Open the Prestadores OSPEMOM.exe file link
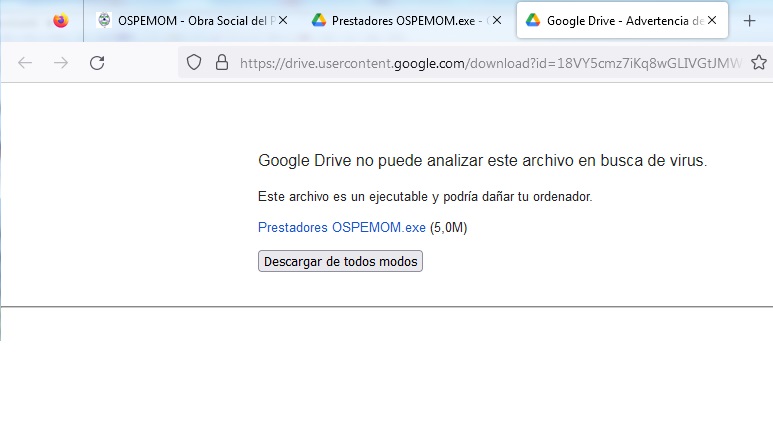This screenshot has height=447, width=773. point(342,227)
